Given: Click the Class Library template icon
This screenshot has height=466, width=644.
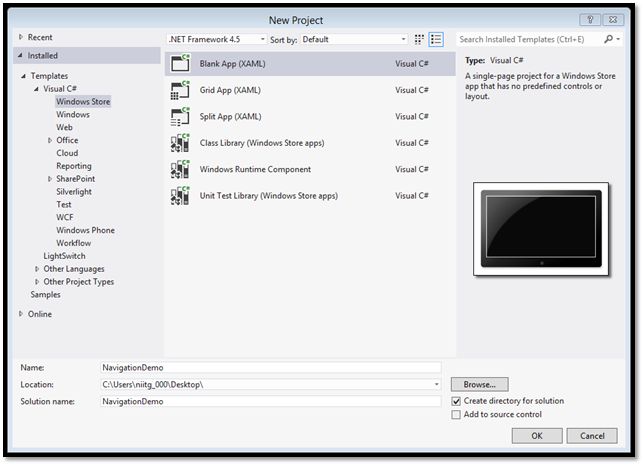Looking at the screenshot, I should (x=180, y=143).
